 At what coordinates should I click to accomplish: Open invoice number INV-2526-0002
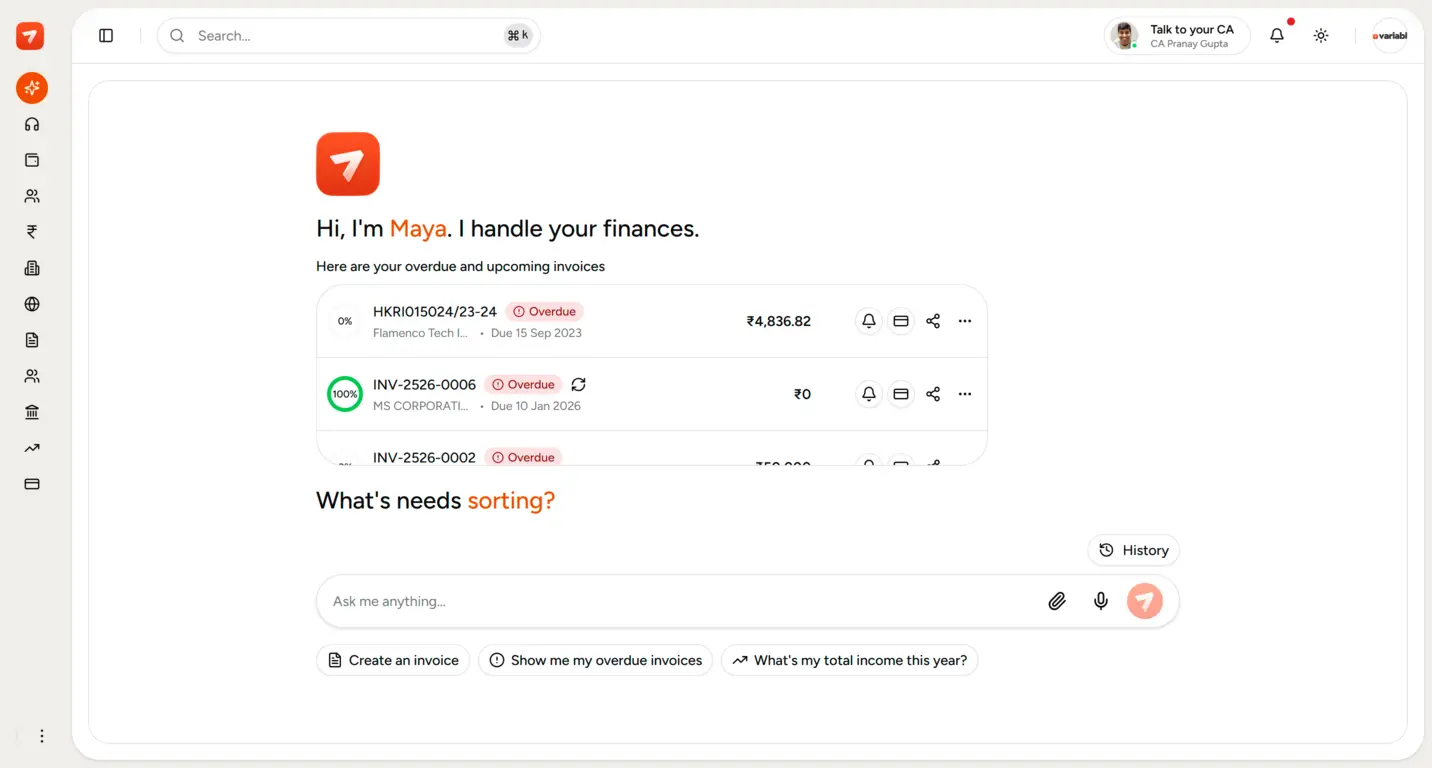pos(424,457)
